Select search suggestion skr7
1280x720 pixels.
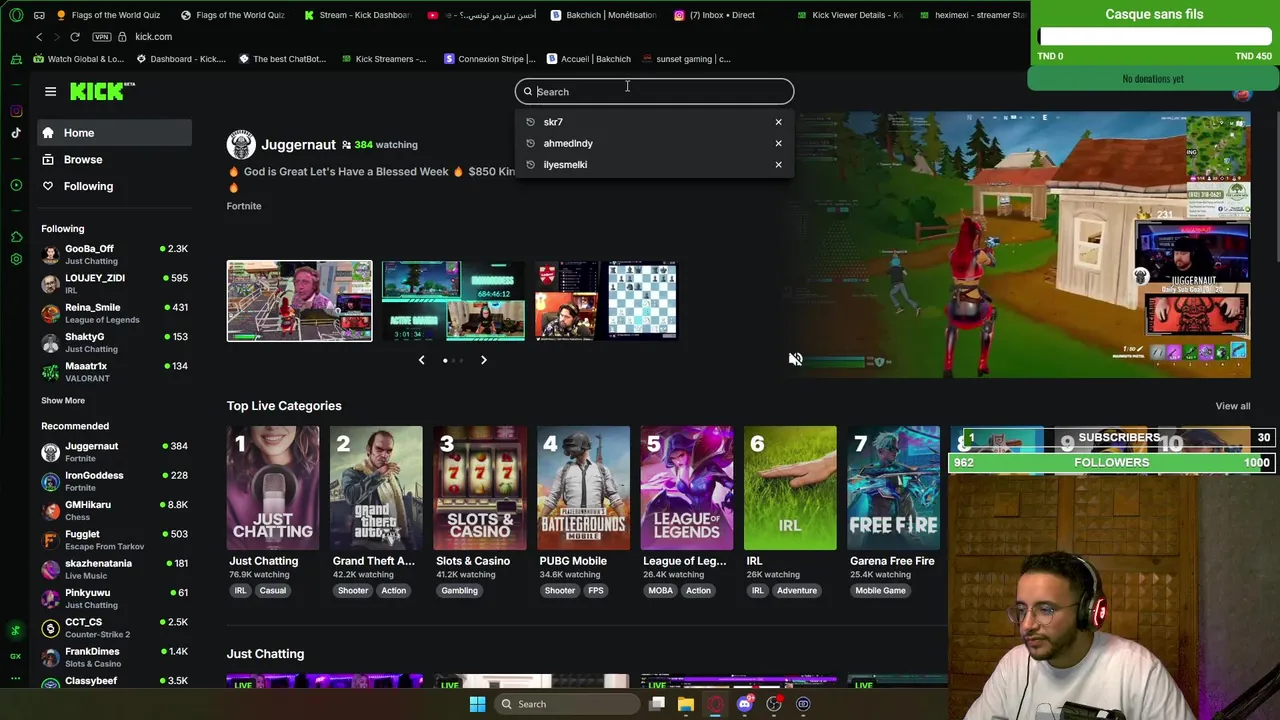[x=553, y=122]
